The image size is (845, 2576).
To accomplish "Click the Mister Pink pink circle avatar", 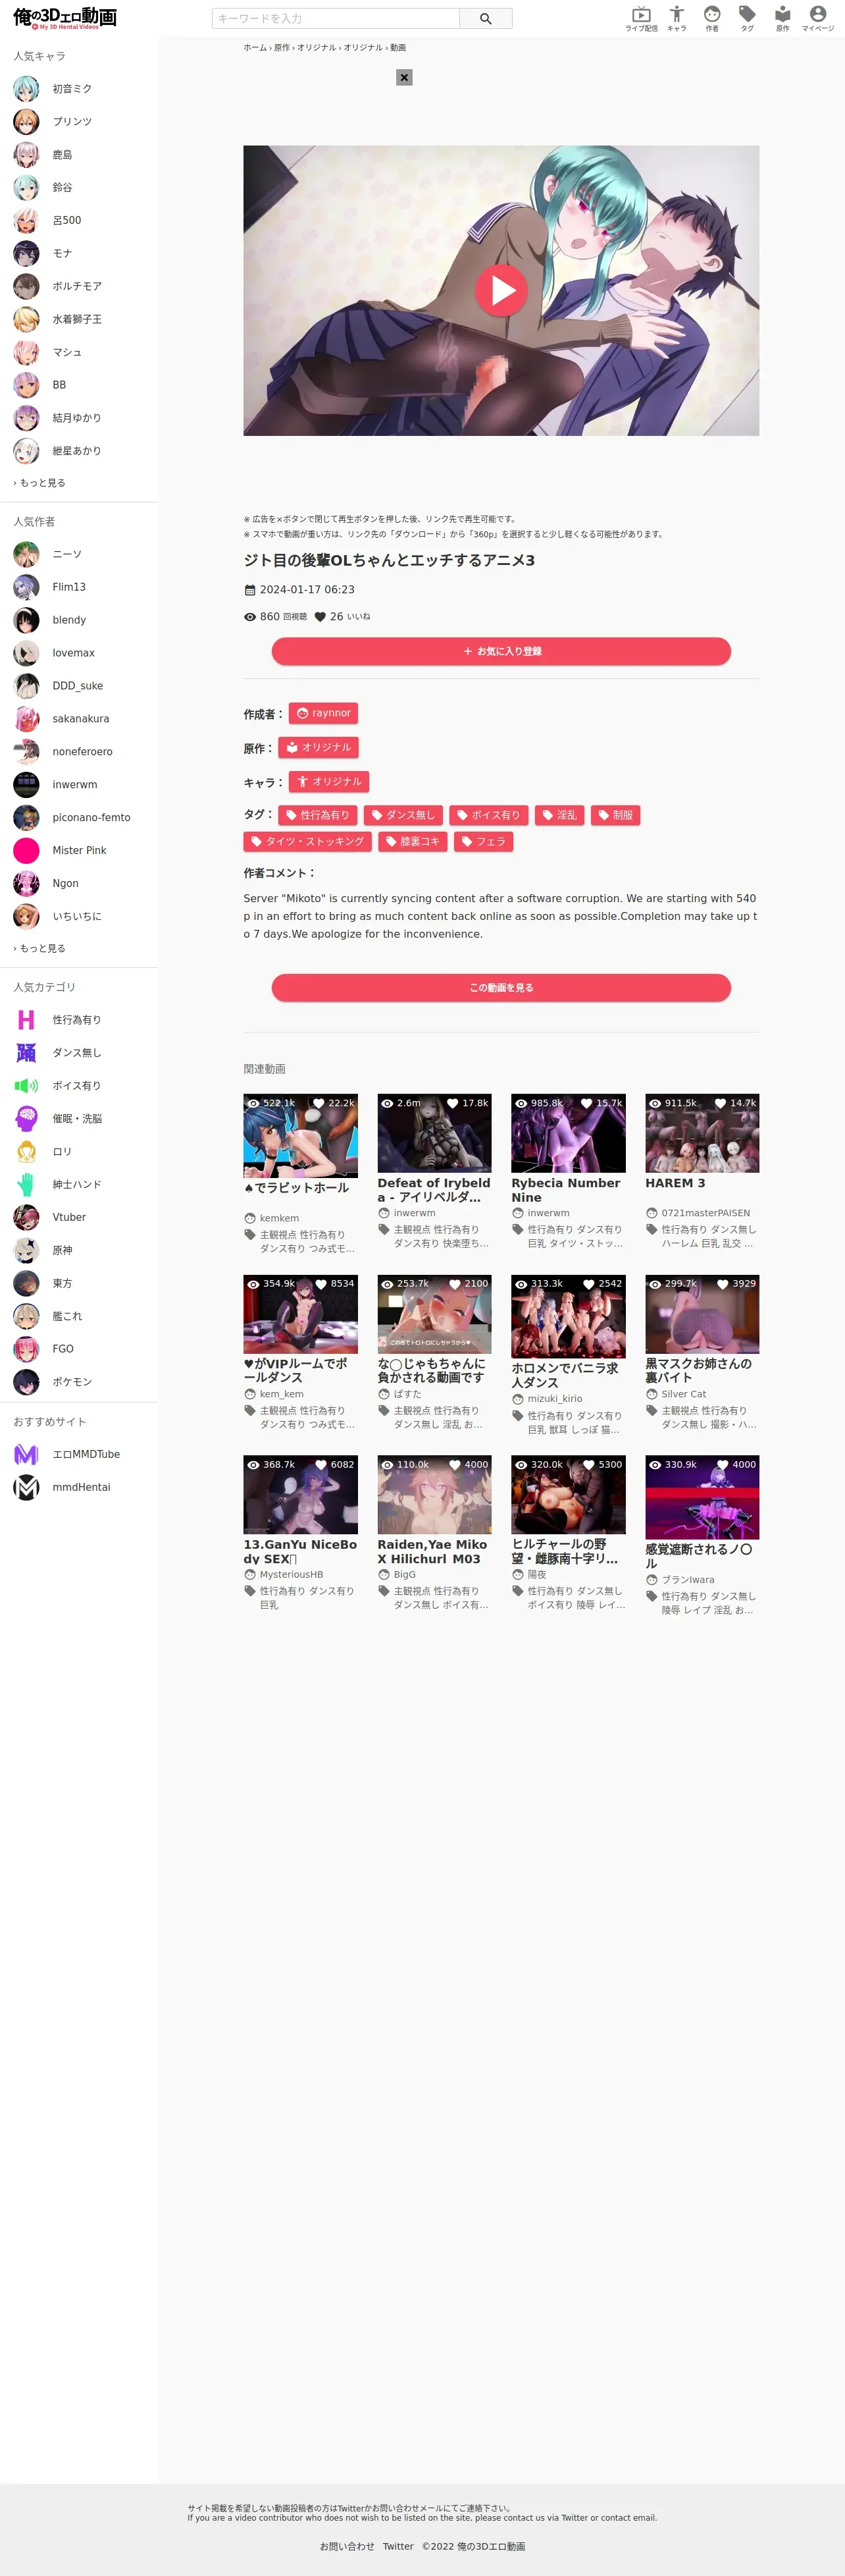I will (26, 851).
